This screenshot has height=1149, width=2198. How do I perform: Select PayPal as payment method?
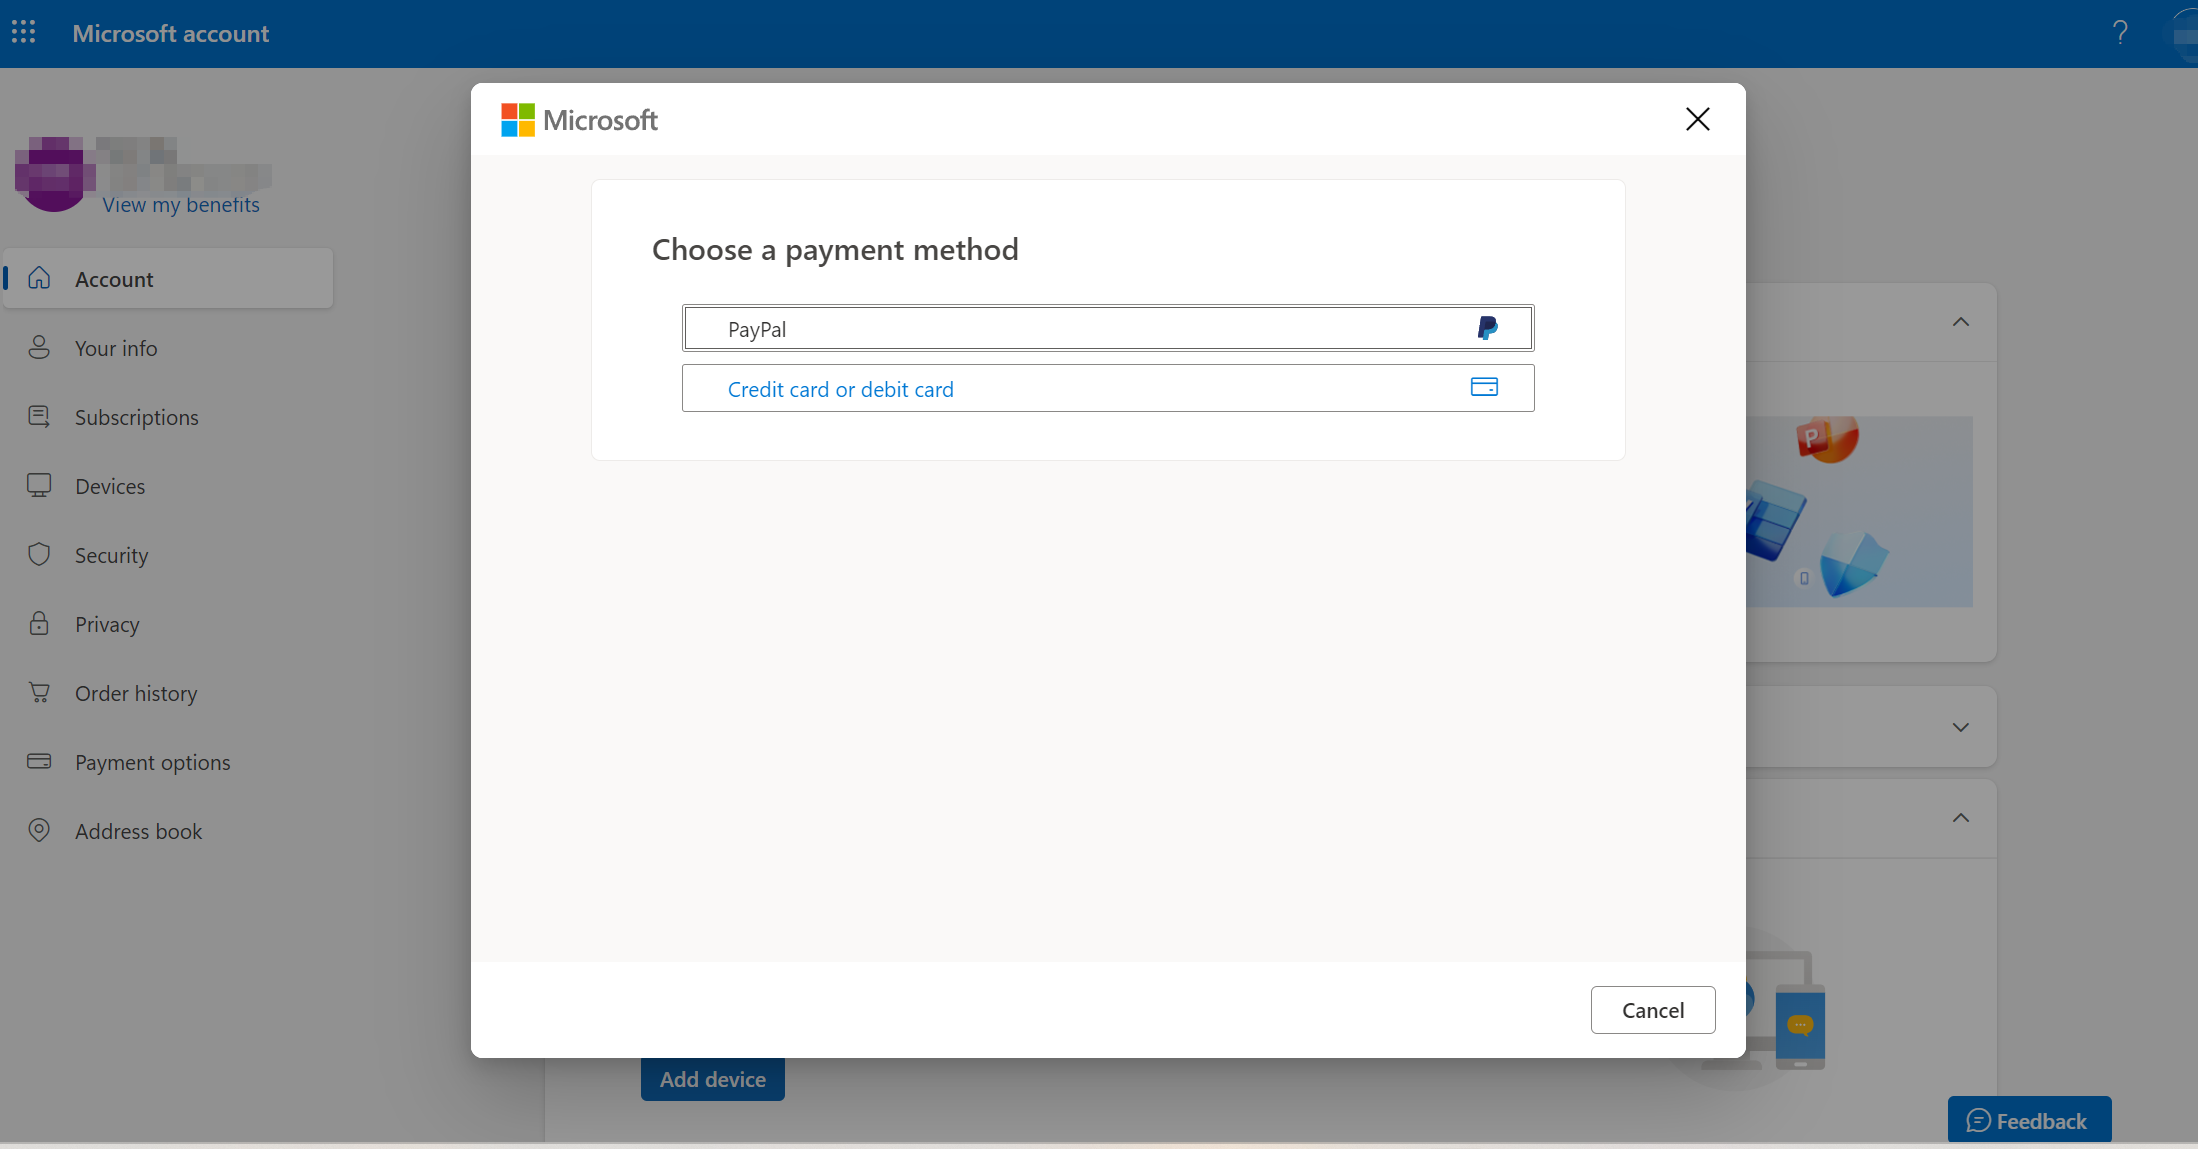coord(1108,328)
